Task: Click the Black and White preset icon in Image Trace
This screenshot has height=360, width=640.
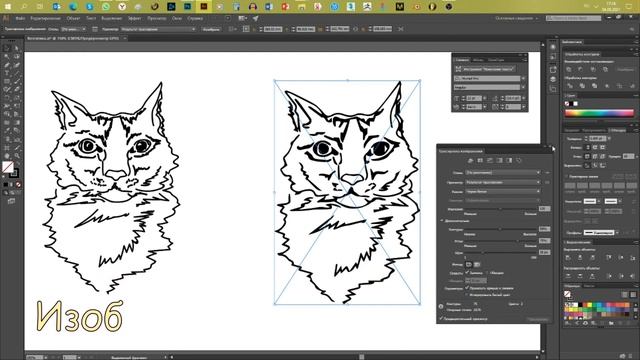Action: tap(509, 160)
